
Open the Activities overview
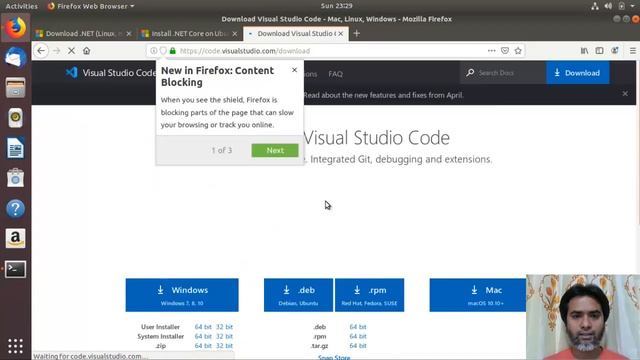pos(22,6)
